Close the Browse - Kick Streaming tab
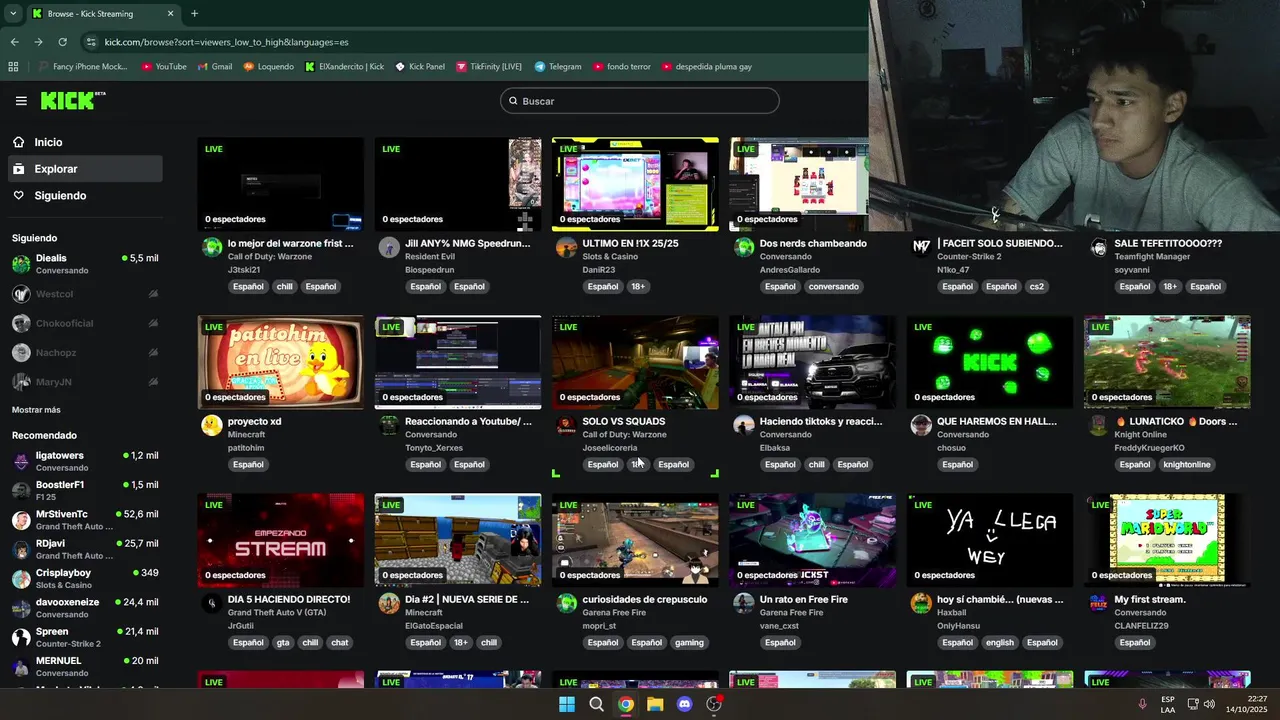This screenshot has width=1280, height=720. click(170, 14)
